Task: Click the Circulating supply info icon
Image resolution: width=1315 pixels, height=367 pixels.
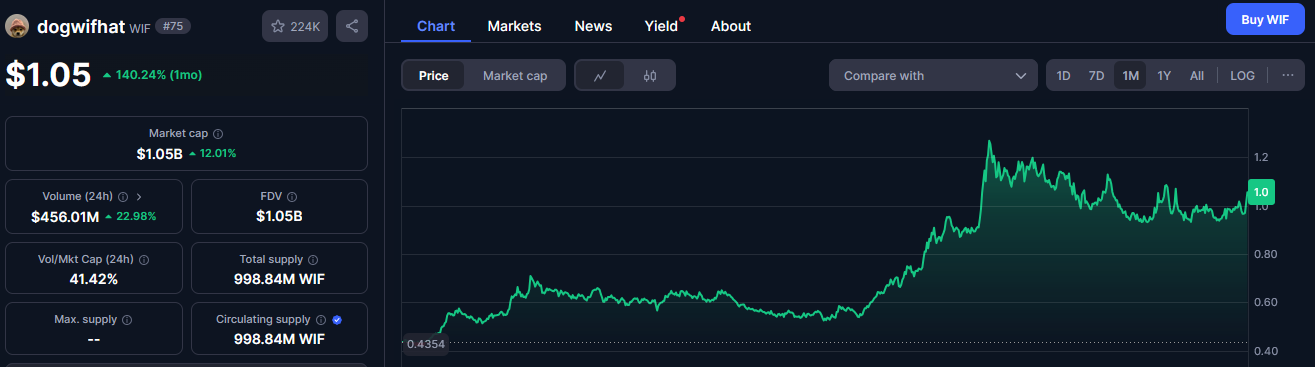Action: (x=320, y=320)
